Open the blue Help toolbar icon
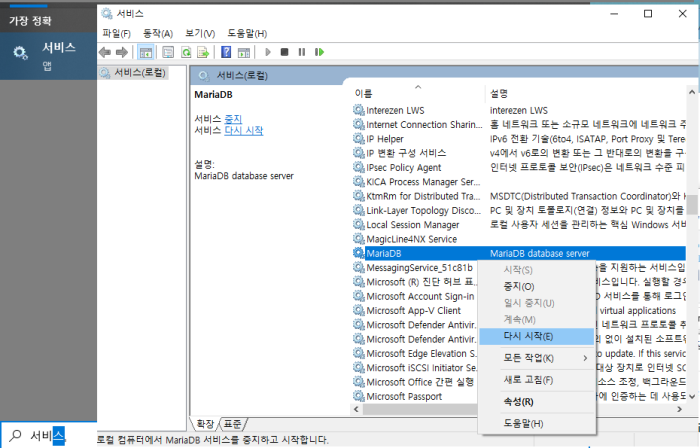Screen dimensions: 700x448 pos(226,52)
